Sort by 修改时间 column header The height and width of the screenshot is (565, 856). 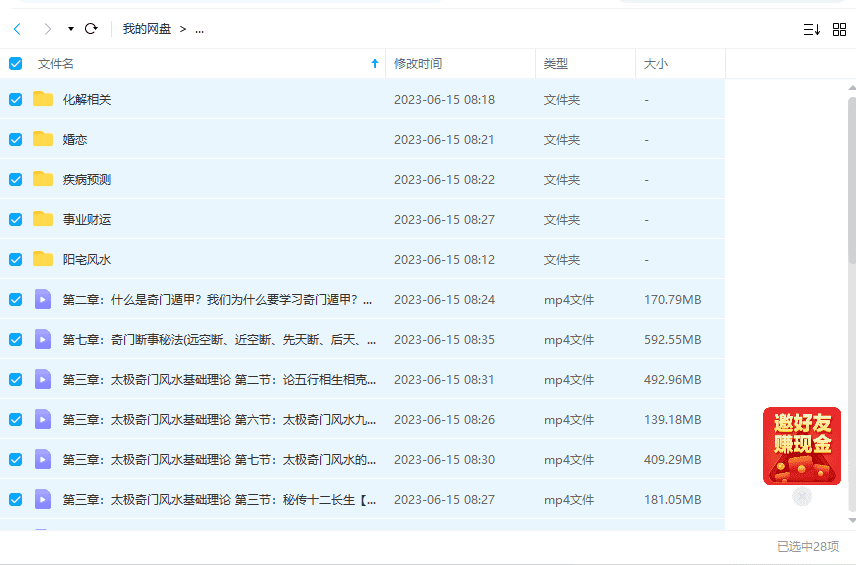[418, 64]
